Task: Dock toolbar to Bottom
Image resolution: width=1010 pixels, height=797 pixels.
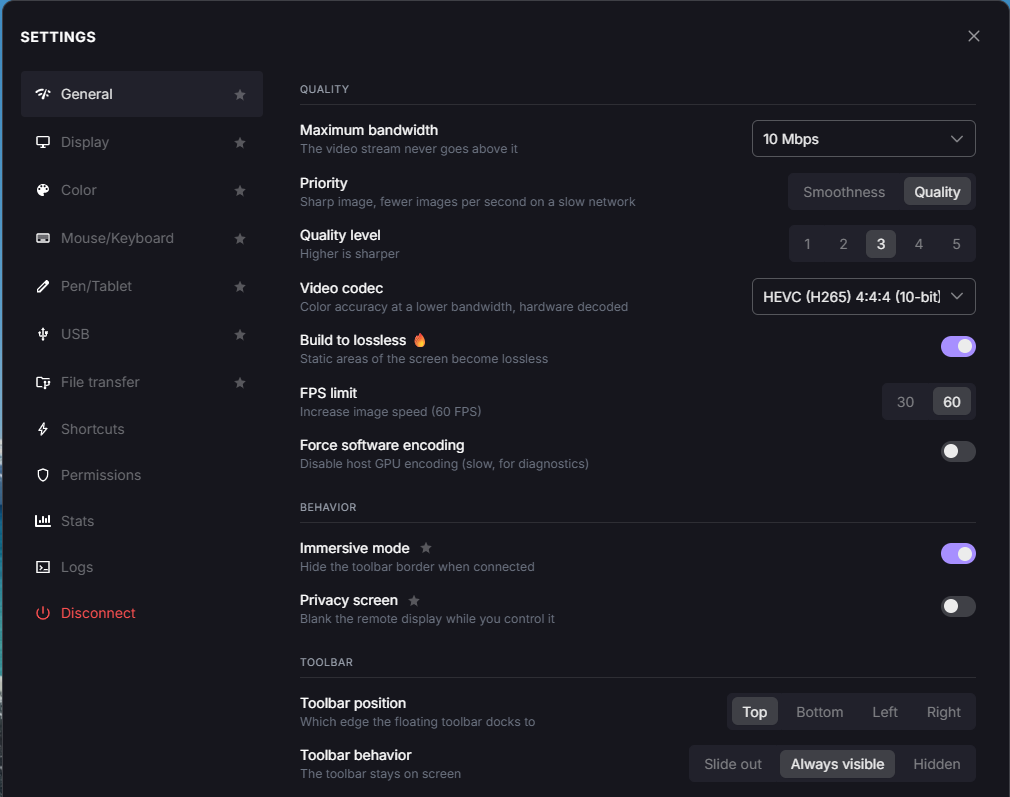Action: (x=819, y=712)
